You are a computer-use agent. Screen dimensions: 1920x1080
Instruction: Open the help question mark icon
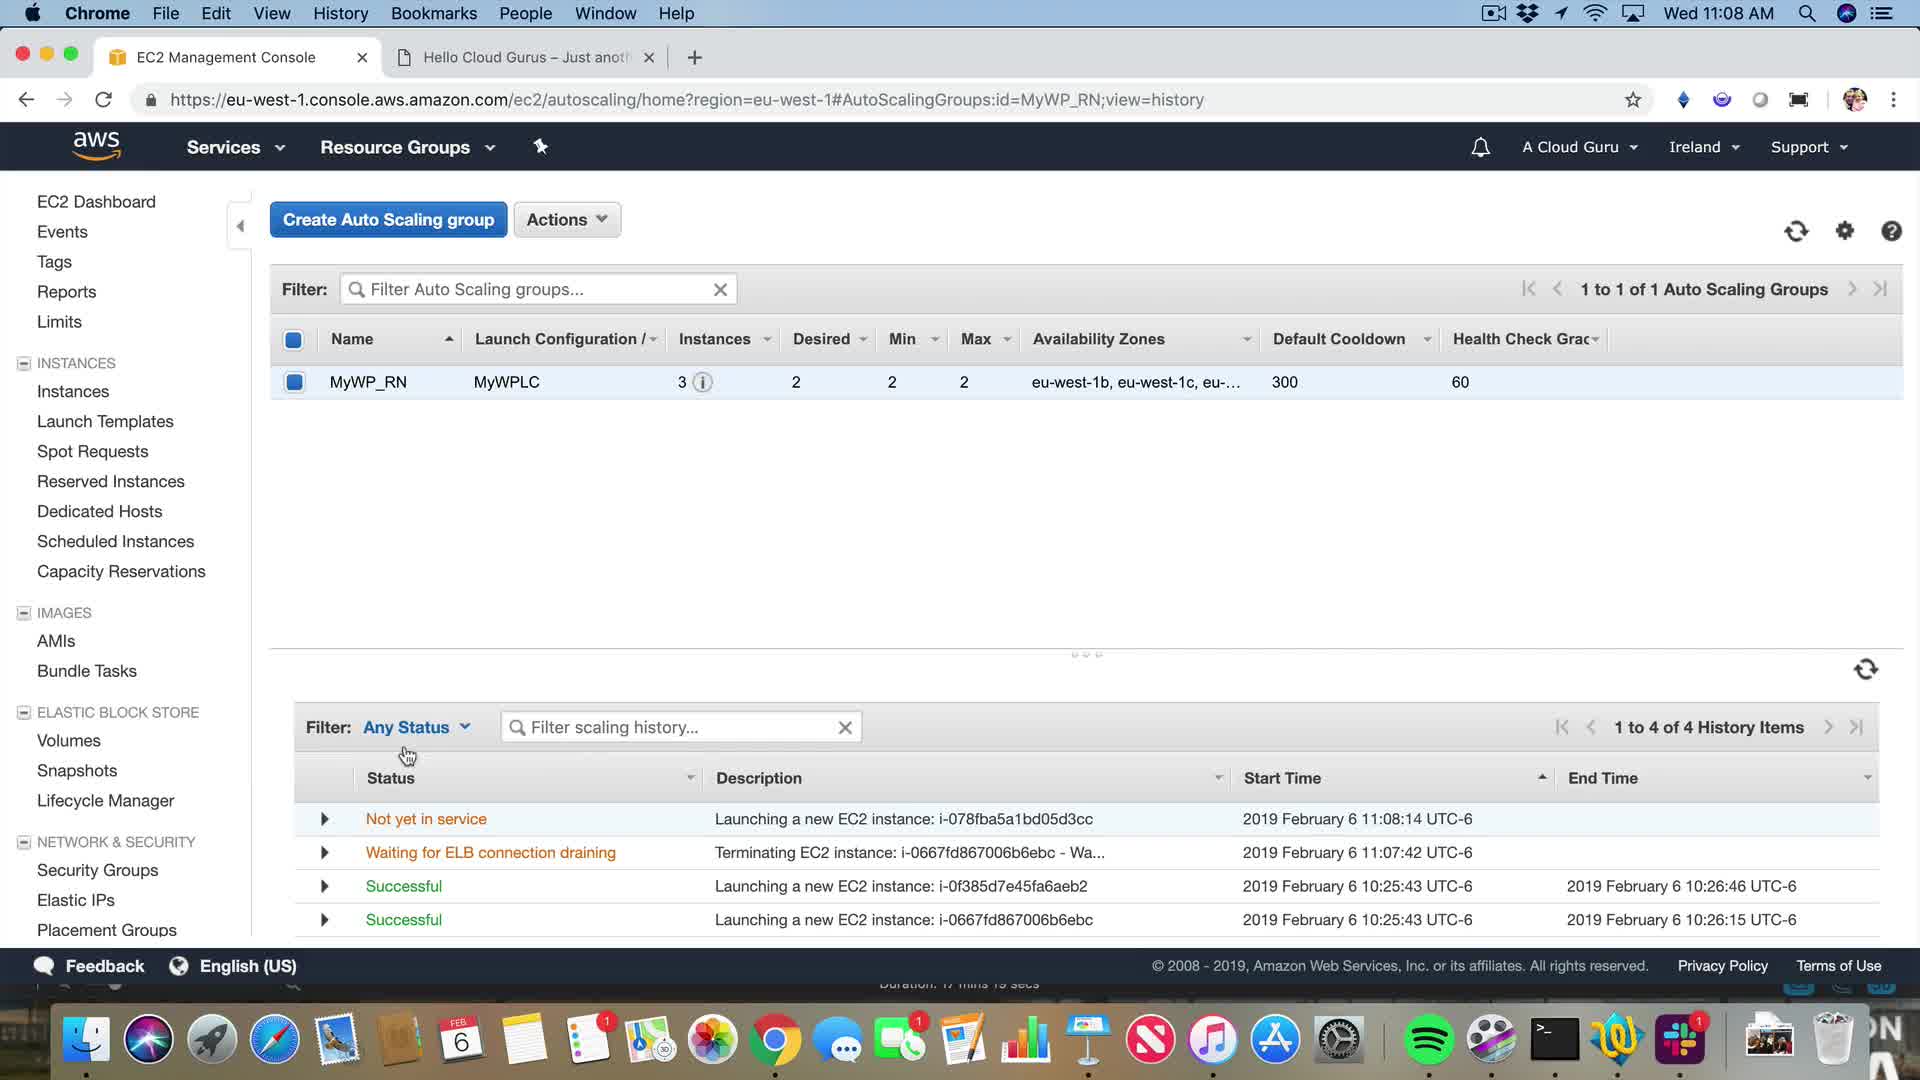(x=1890, y=231)
